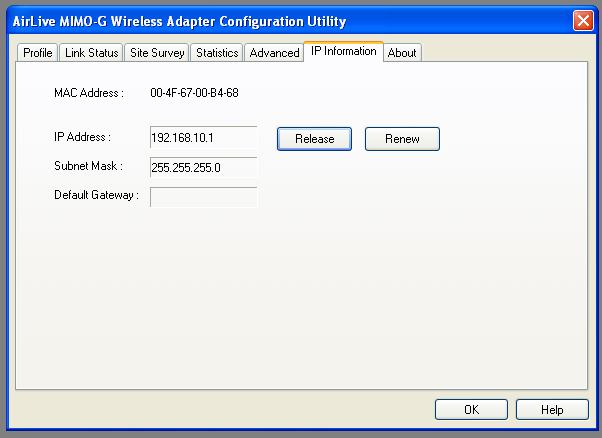The height and width of the screenshot is (438, 602).
Task: Switch to the About tab
Action: click(402, 53)
